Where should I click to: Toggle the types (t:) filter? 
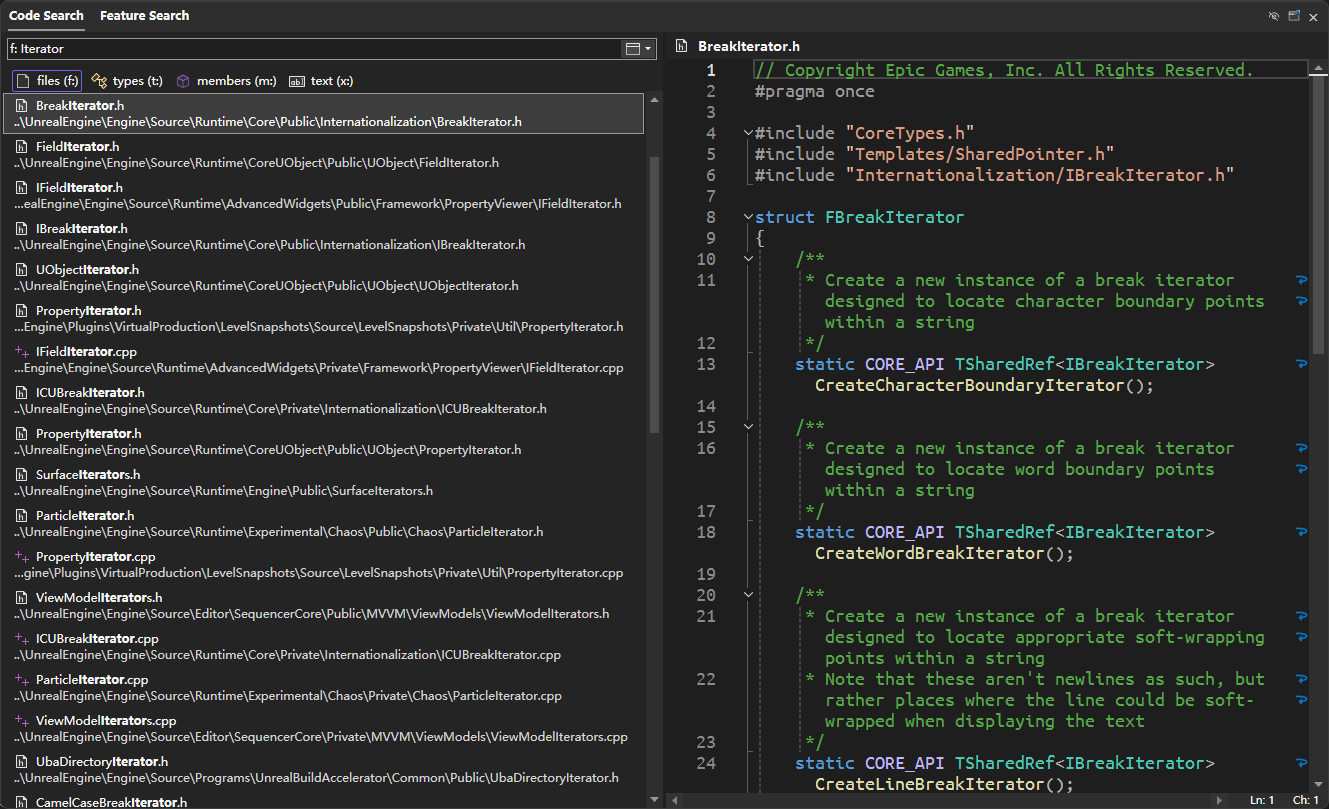point(127,81)
